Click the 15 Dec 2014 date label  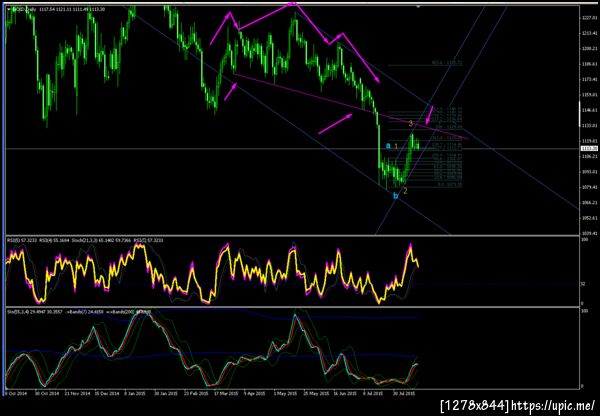(x=109, y=393)
